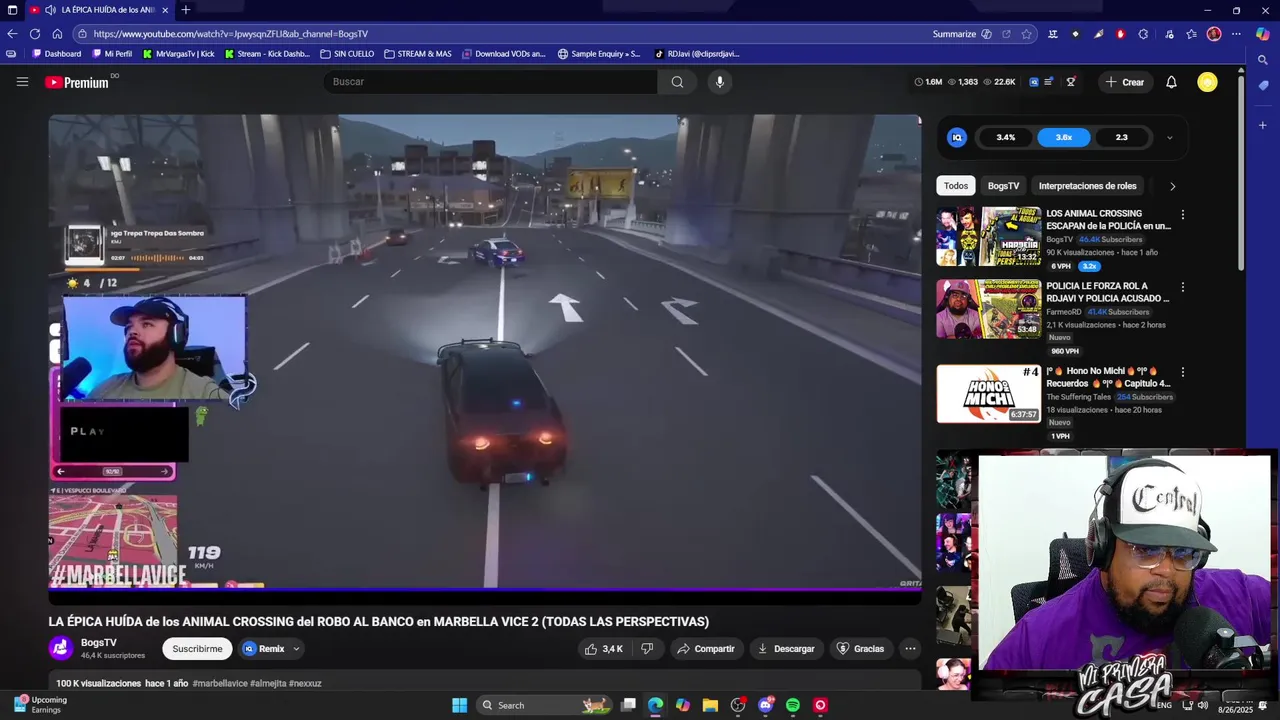Viewport: 1280px width, 720px height.
Task: Click the Compartir share button
Action: [706, 649]
